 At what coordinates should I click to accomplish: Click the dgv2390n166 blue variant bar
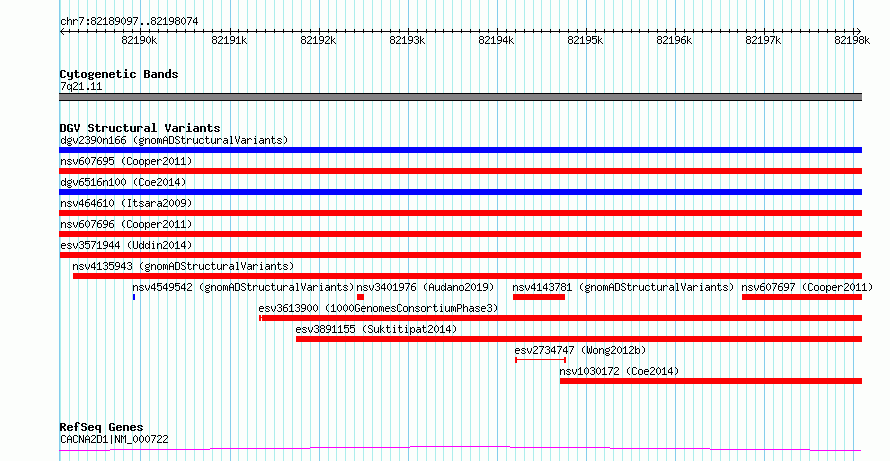460,150
